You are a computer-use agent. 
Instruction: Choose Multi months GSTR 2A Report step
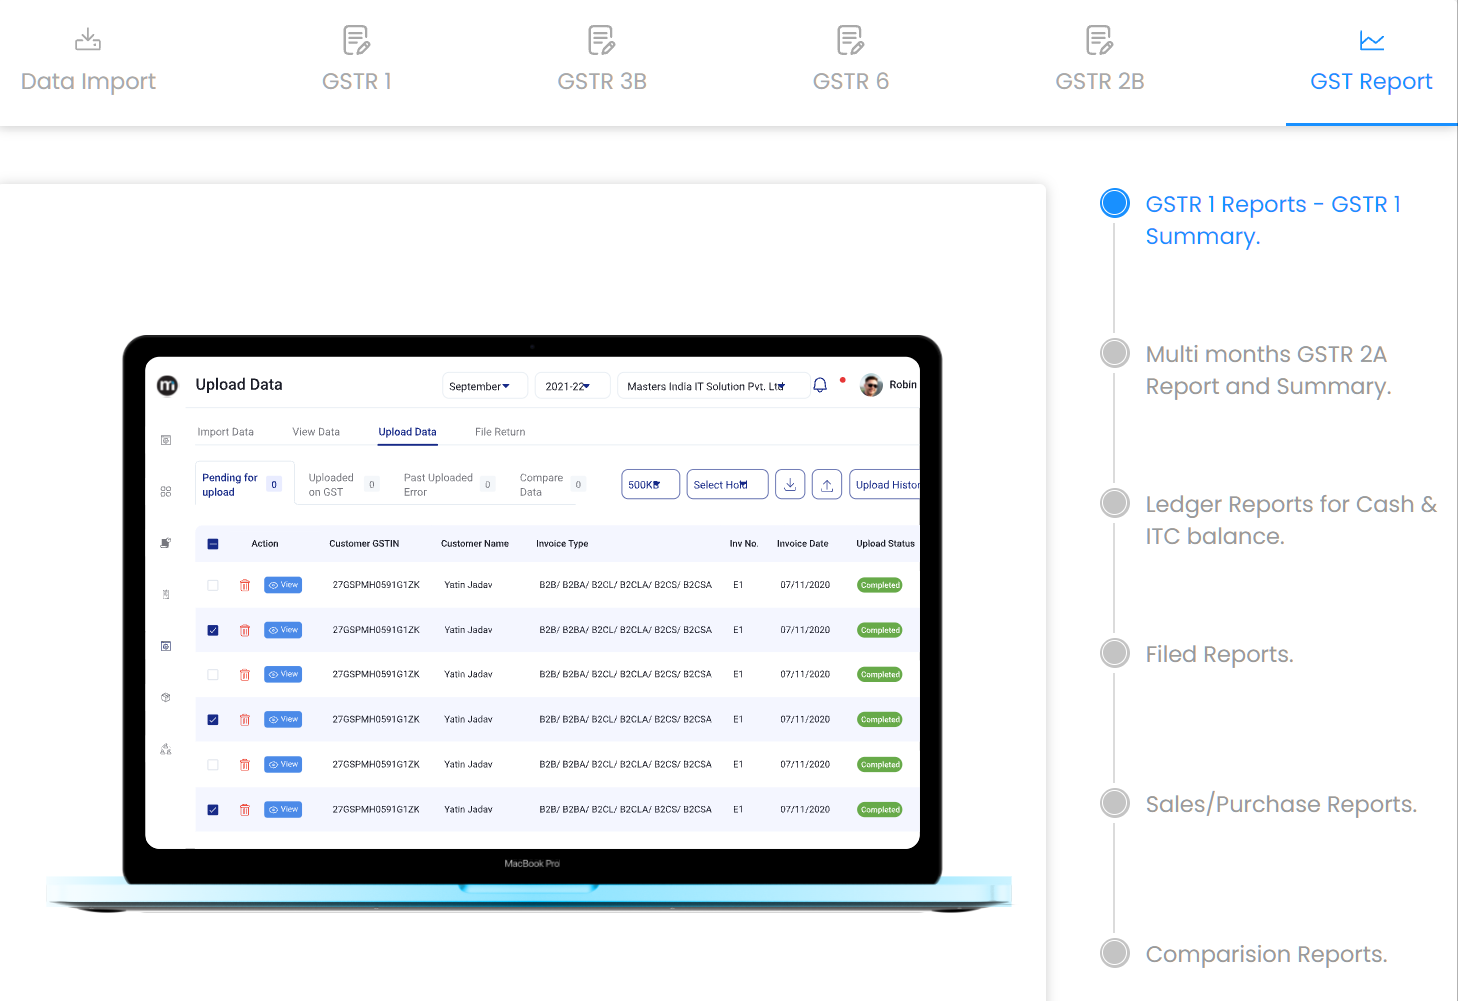(1115, 353)
